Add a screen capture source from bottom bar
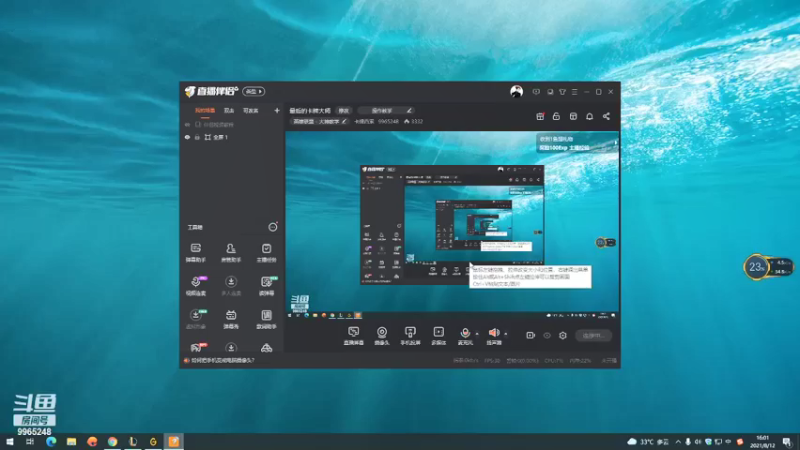The image size is (800, 450). pos(354,336)
